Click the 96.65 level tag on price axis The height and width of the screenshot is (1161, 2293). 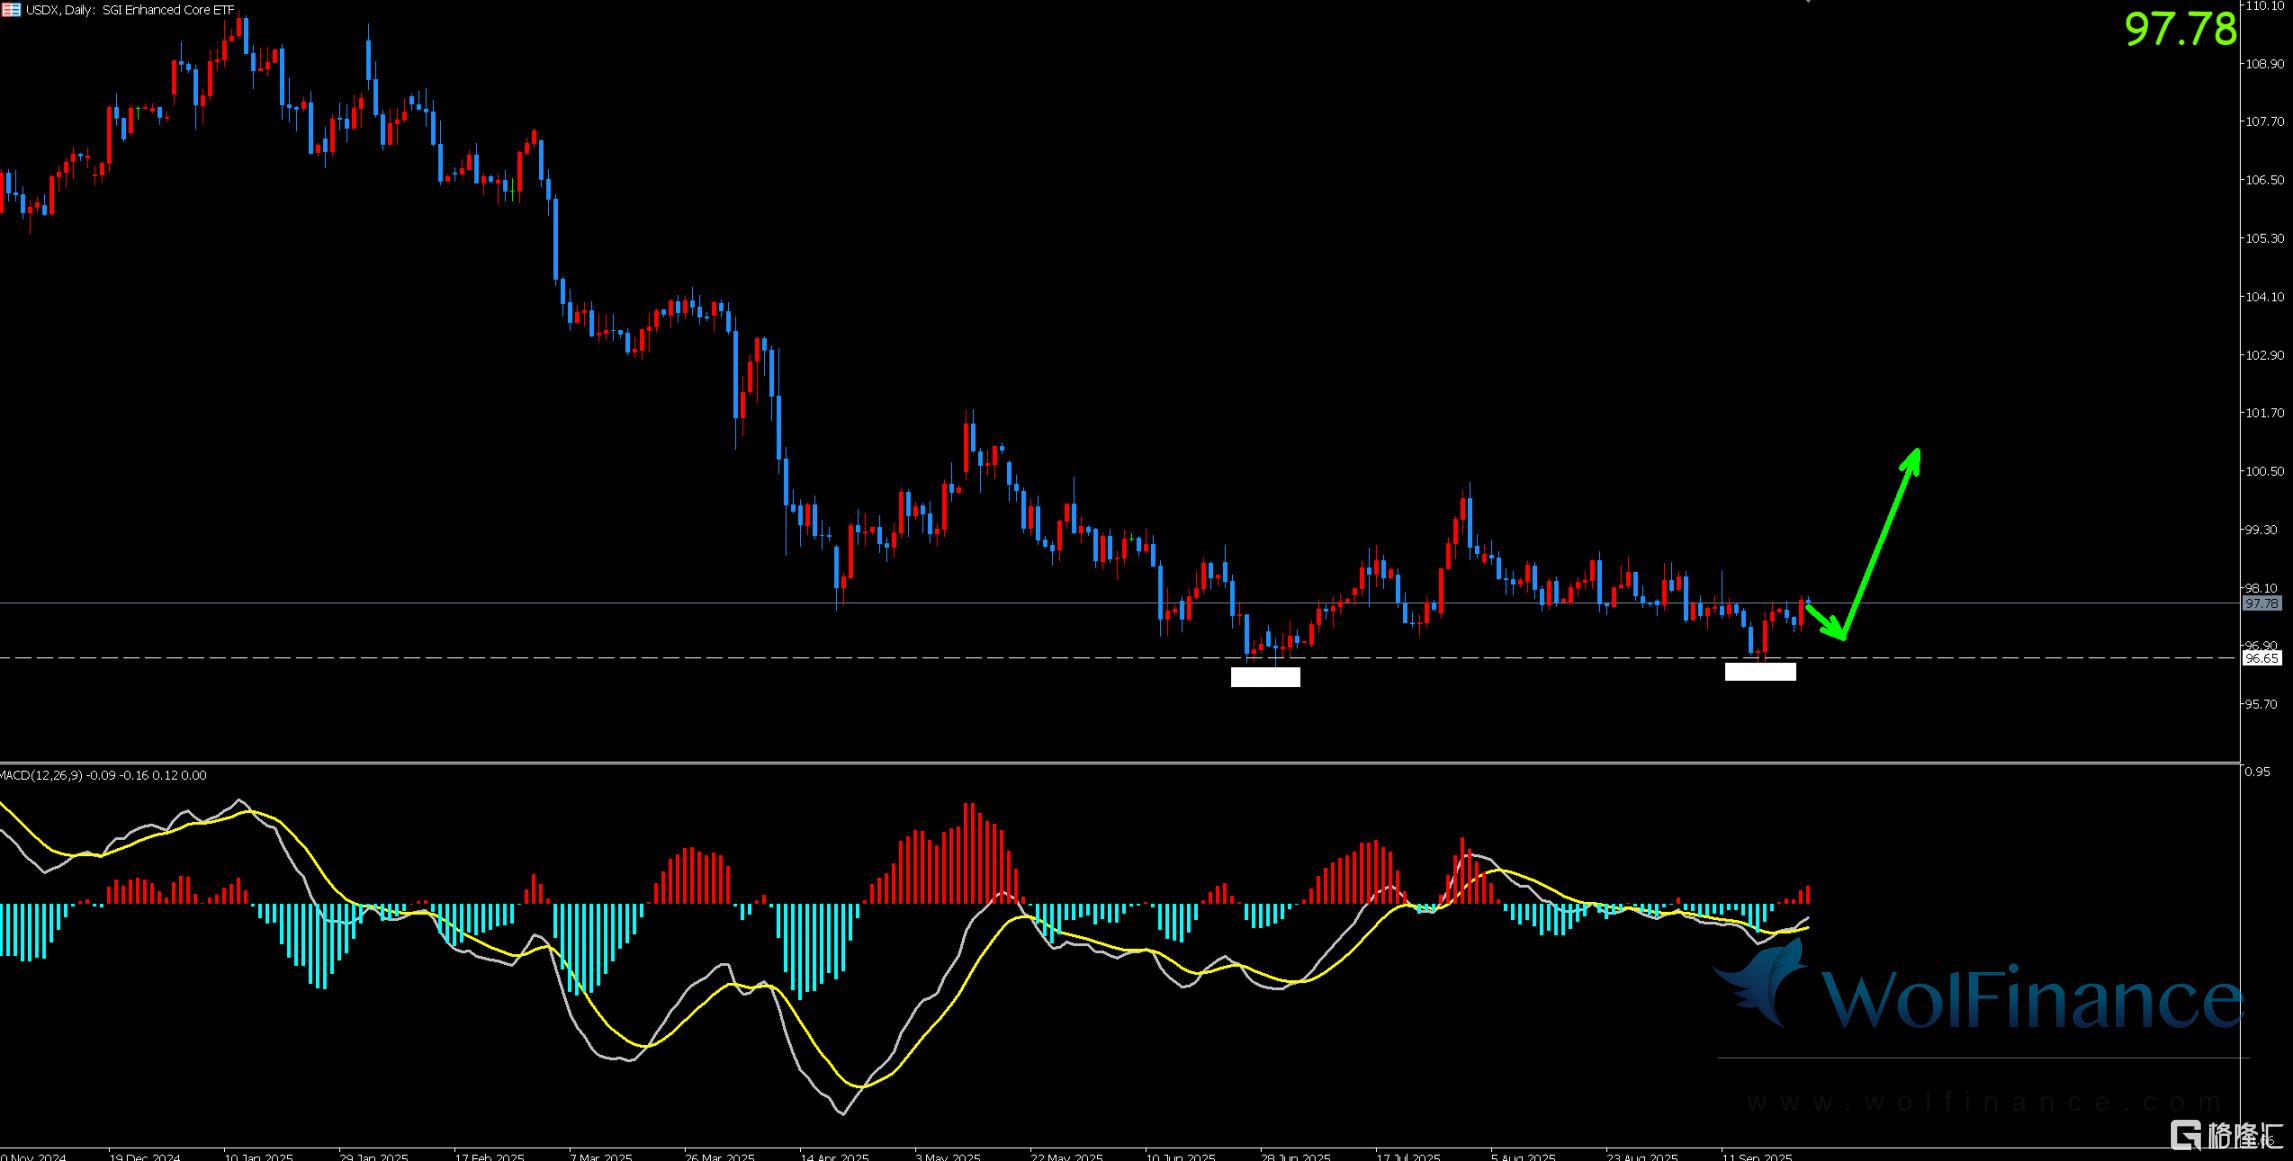pos(2261,658)
